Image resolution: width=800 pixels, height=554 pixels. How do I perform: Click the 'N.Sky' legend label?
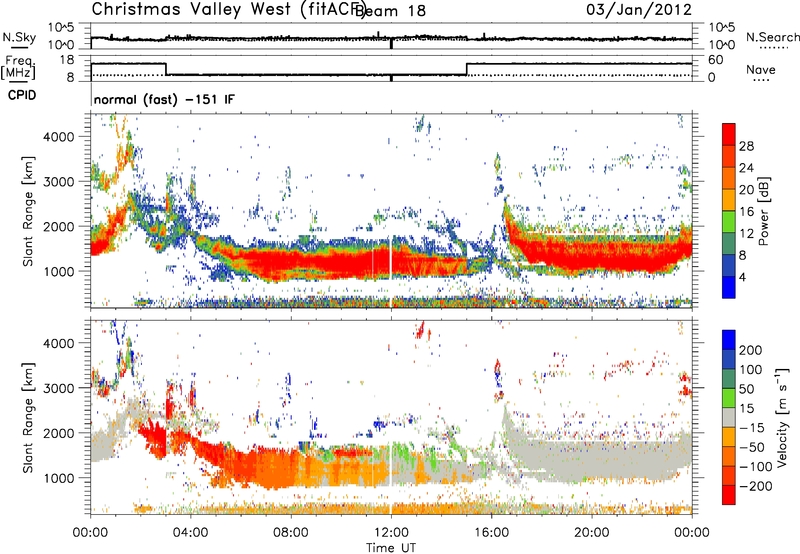pyautogui.click(x=19, y=37)
